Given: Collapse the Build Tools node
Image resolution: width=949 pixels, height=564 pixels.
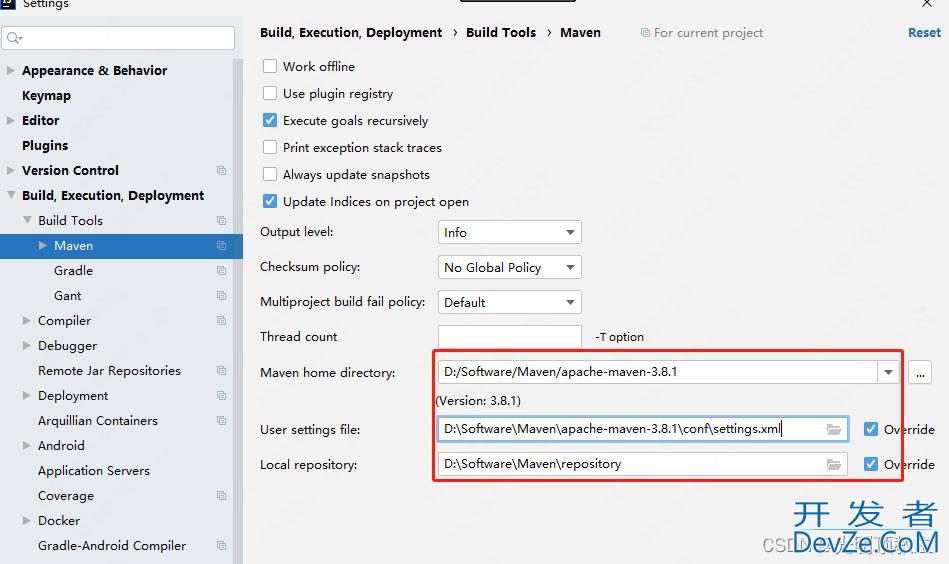Looking at the screenshot, I should pyautogui.click(x=27, y=220).
